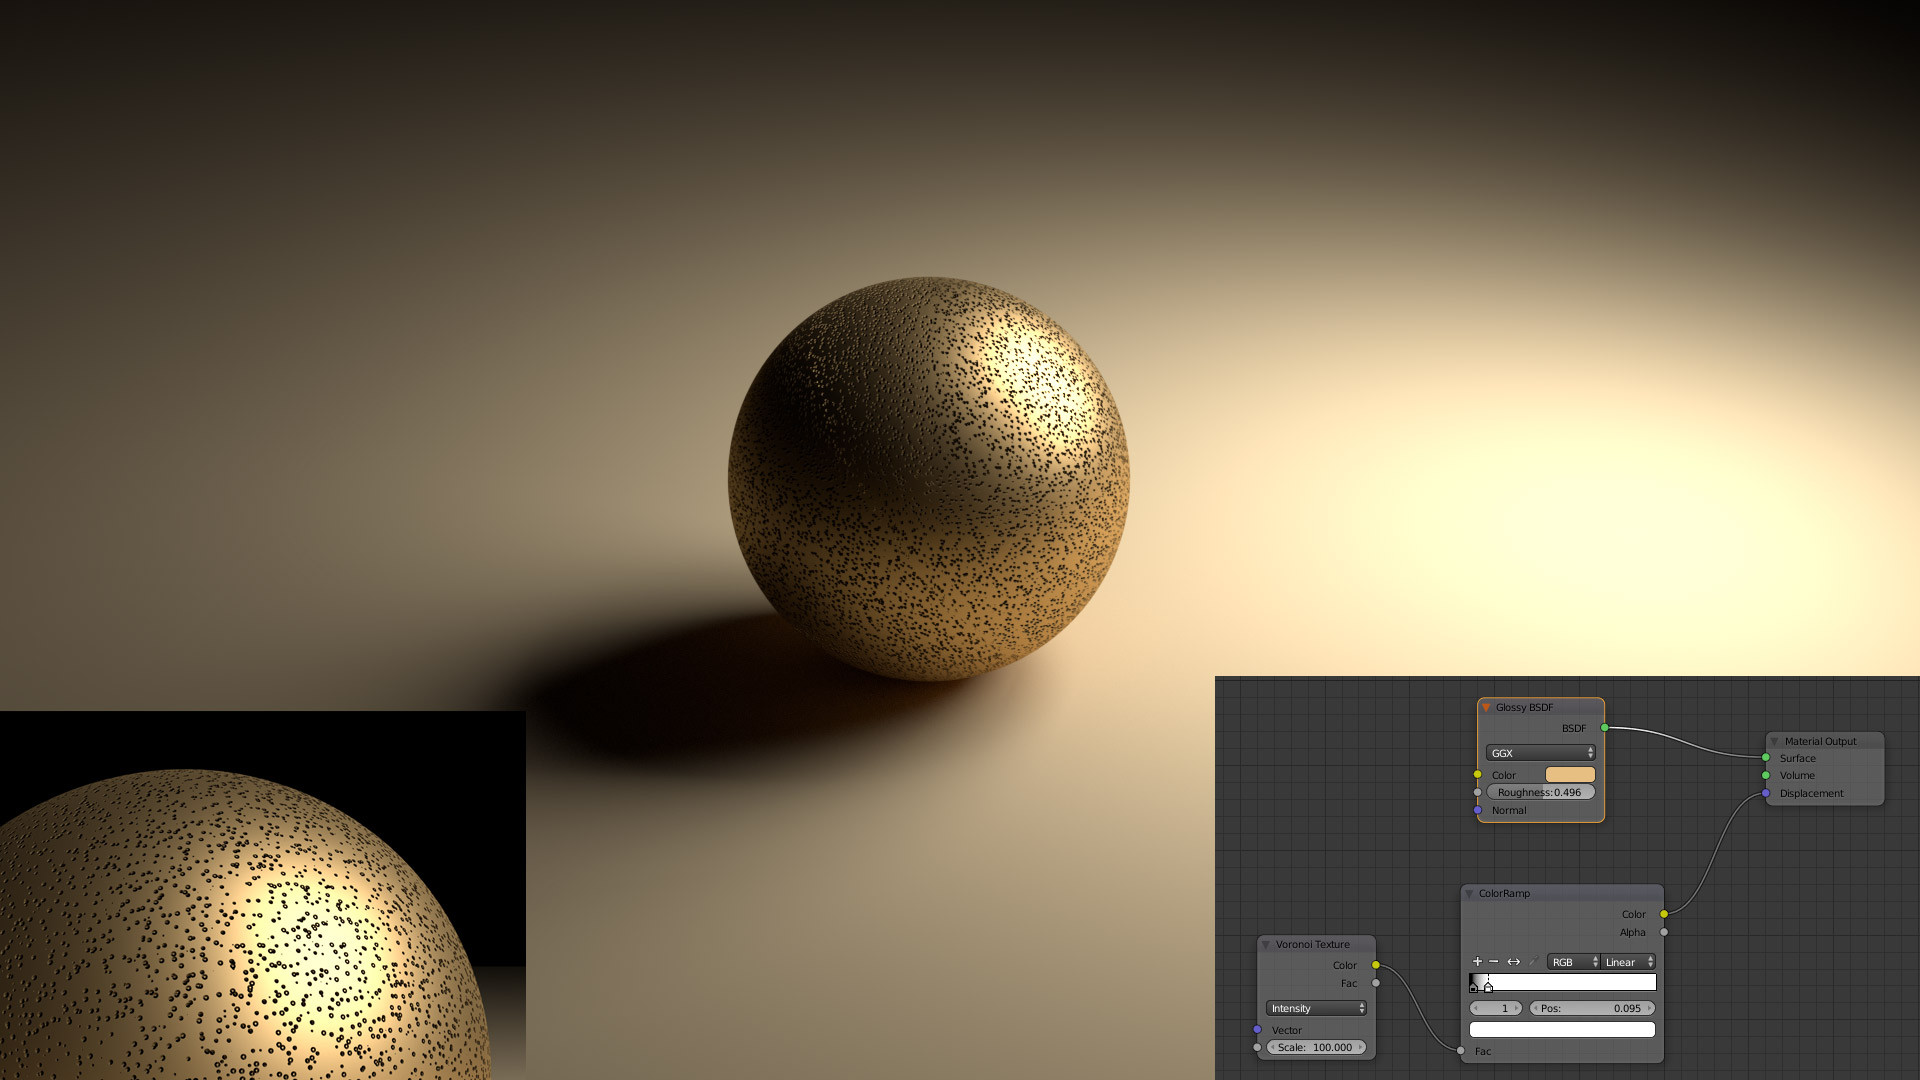
Task: Click the Pos 0.095 field
Action: (1592, 1008)
